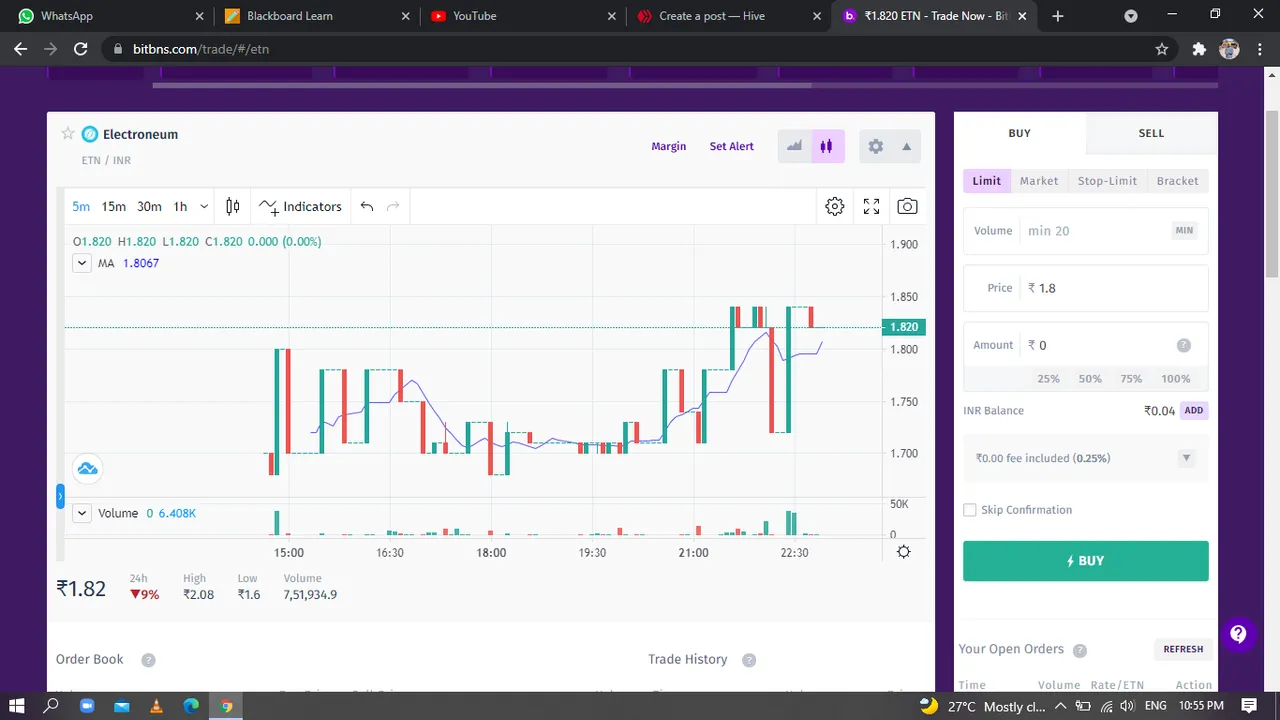Expand more timeframe options dropdown

[204, 206]
